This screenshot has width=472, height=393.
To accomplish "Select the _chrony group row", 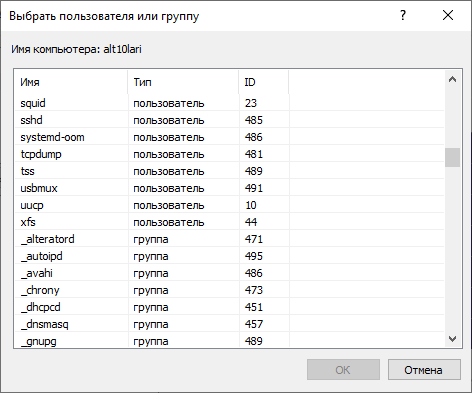I will pyautogui.click(x=229, y=290).
